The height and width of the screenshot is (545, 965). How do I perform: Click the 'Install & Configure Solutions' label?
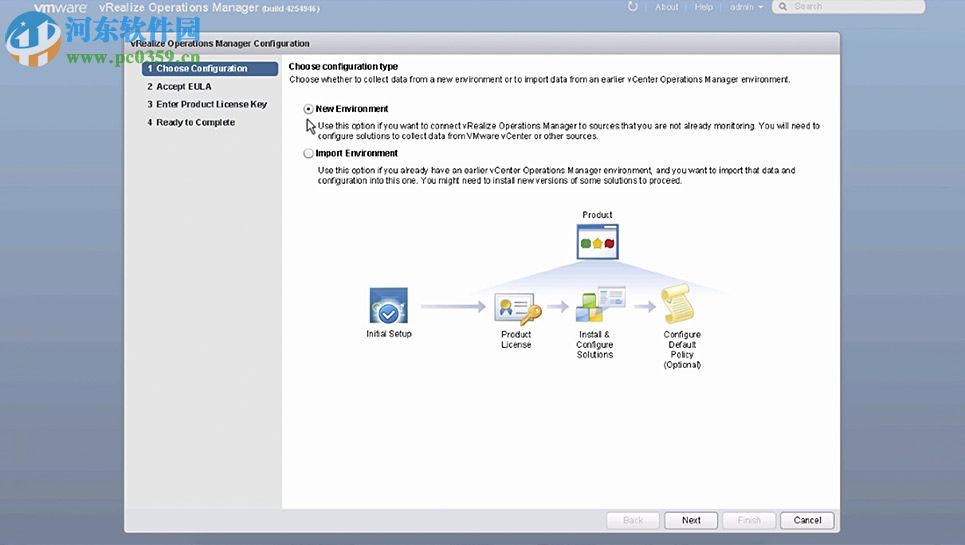click(595, 344)
